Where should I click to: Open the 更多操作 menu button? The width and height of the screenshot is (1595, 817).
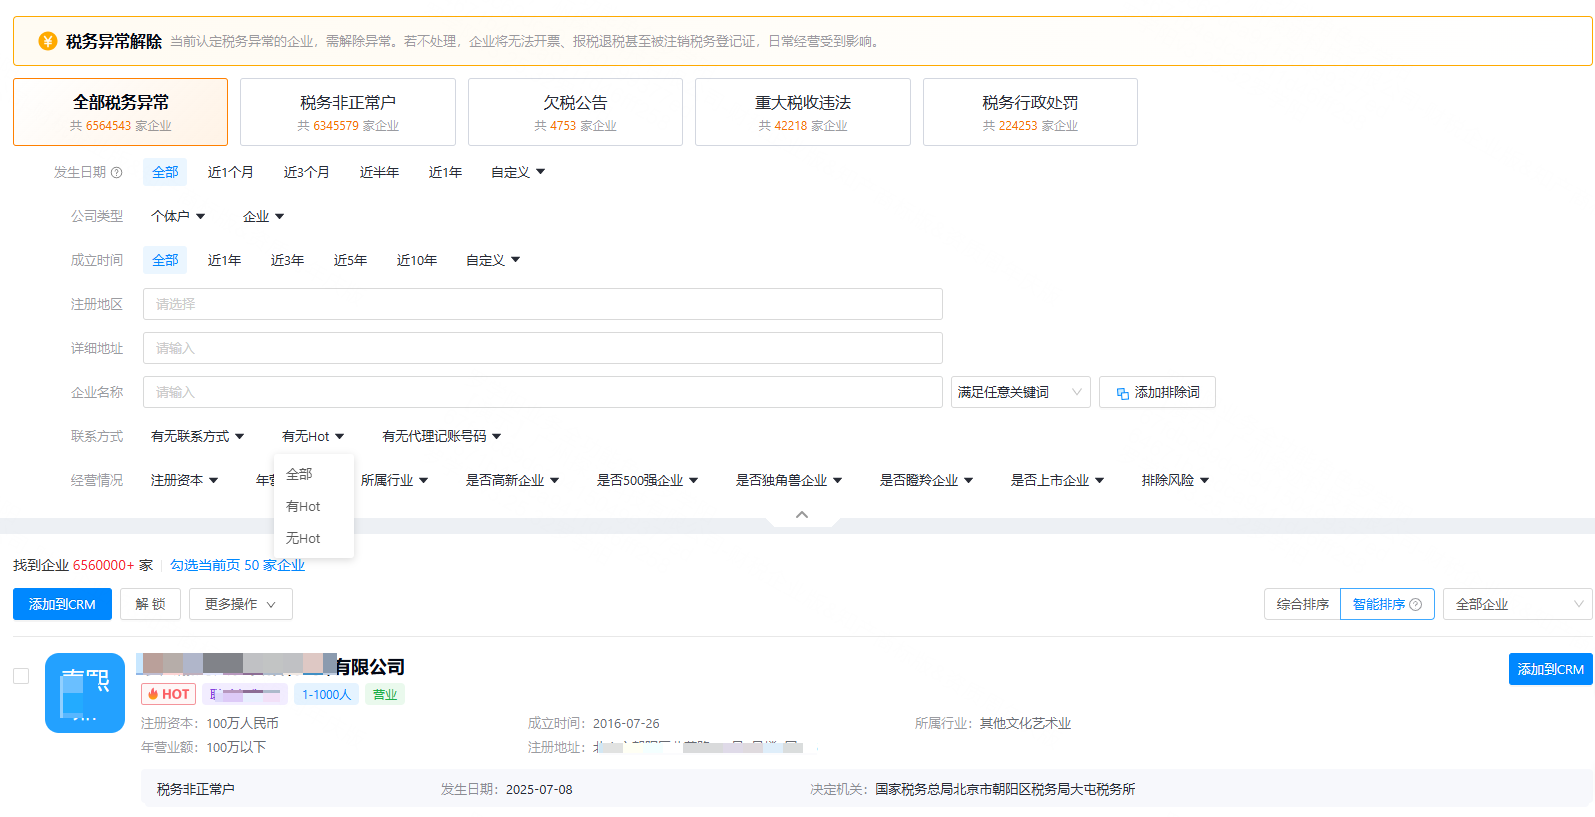tap(240, 604)
